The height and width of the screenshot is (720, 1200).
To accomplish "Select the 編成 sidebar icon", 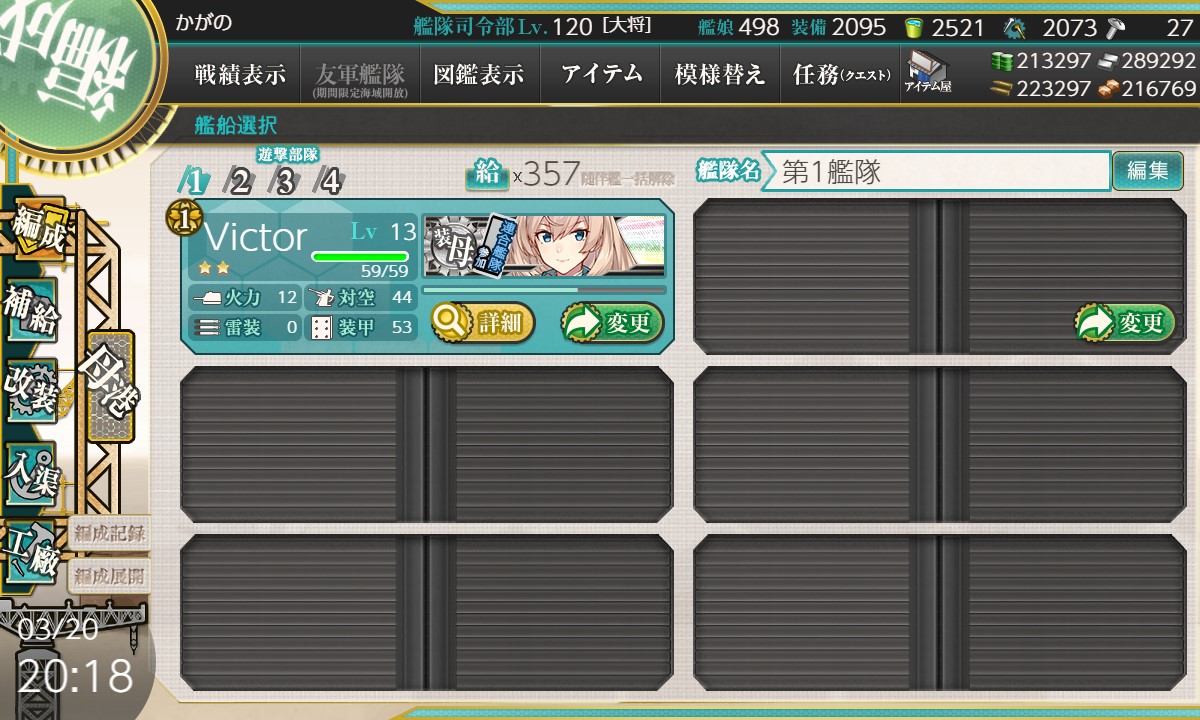I will [x=38, y=232].
